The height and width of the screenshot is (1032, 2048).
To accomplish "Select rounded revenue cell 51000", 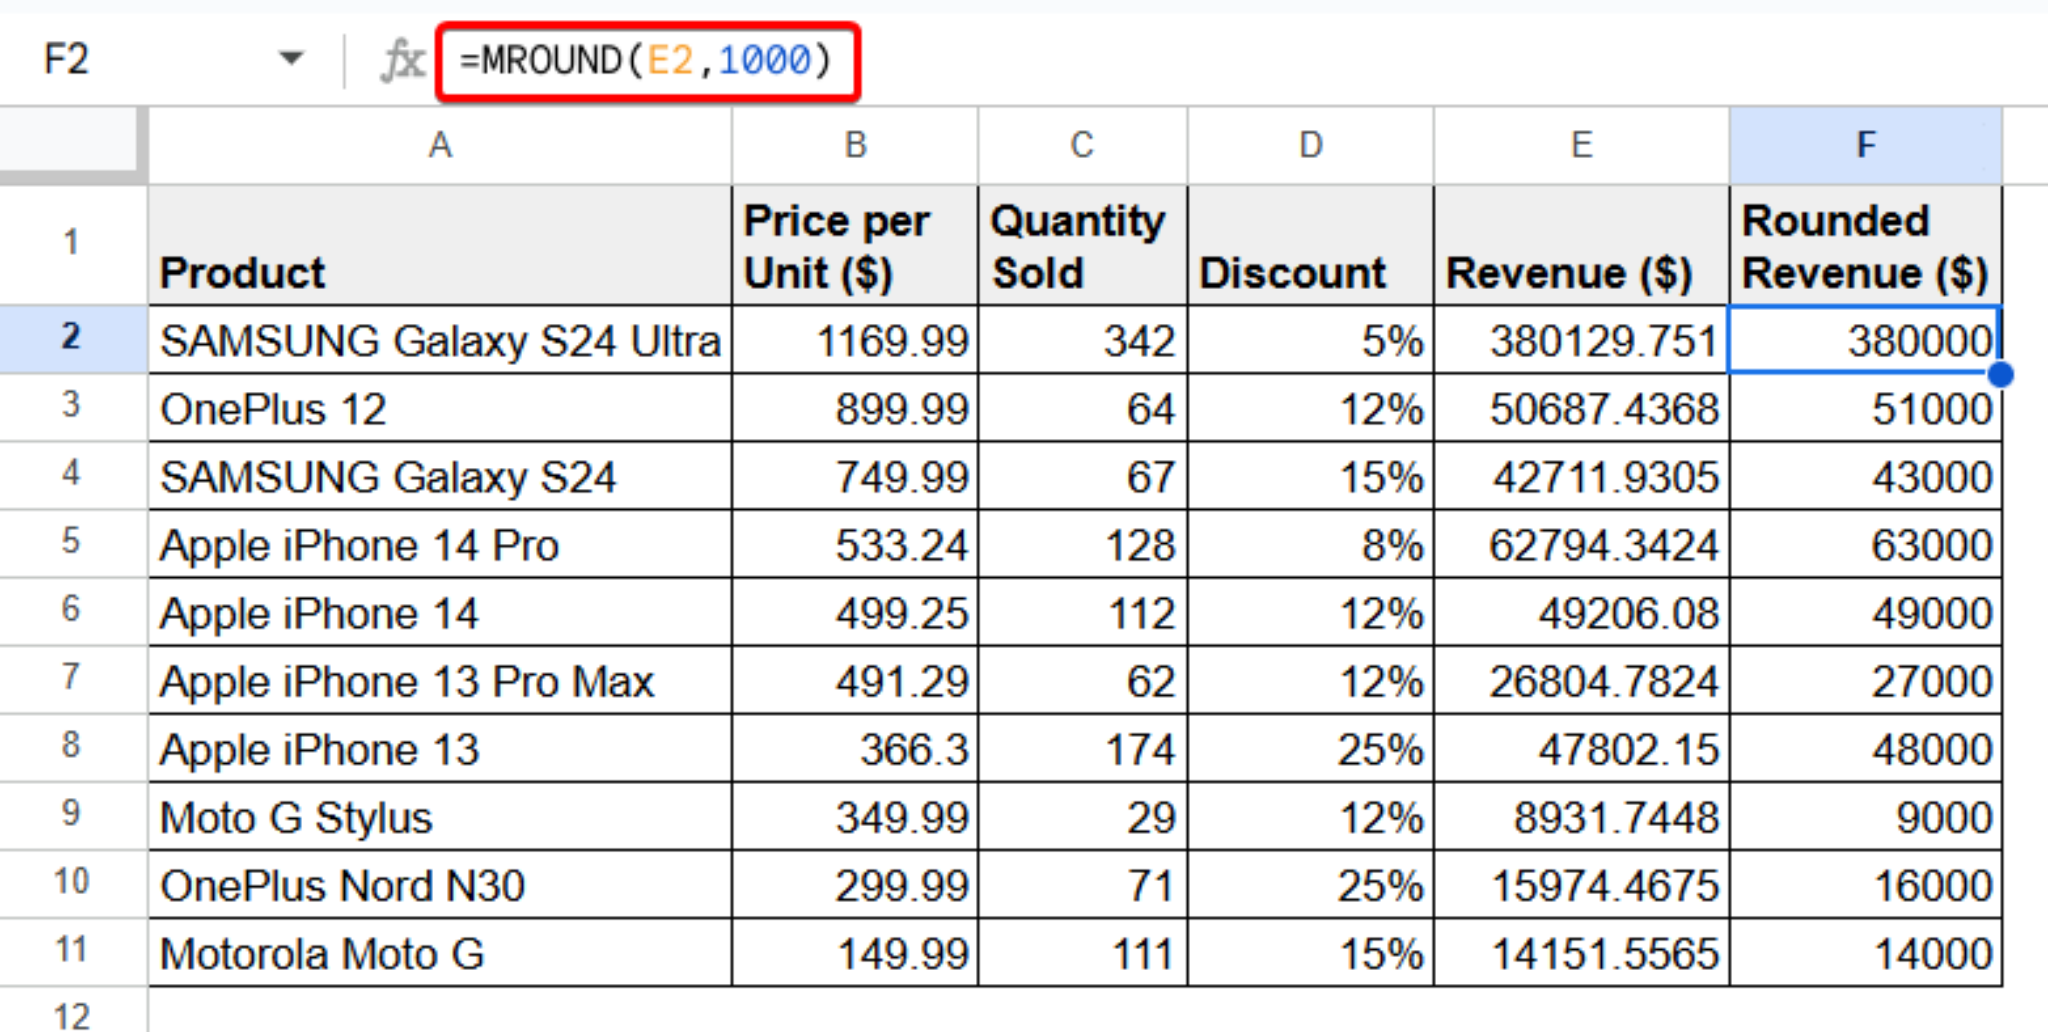I will [1866, 408].
